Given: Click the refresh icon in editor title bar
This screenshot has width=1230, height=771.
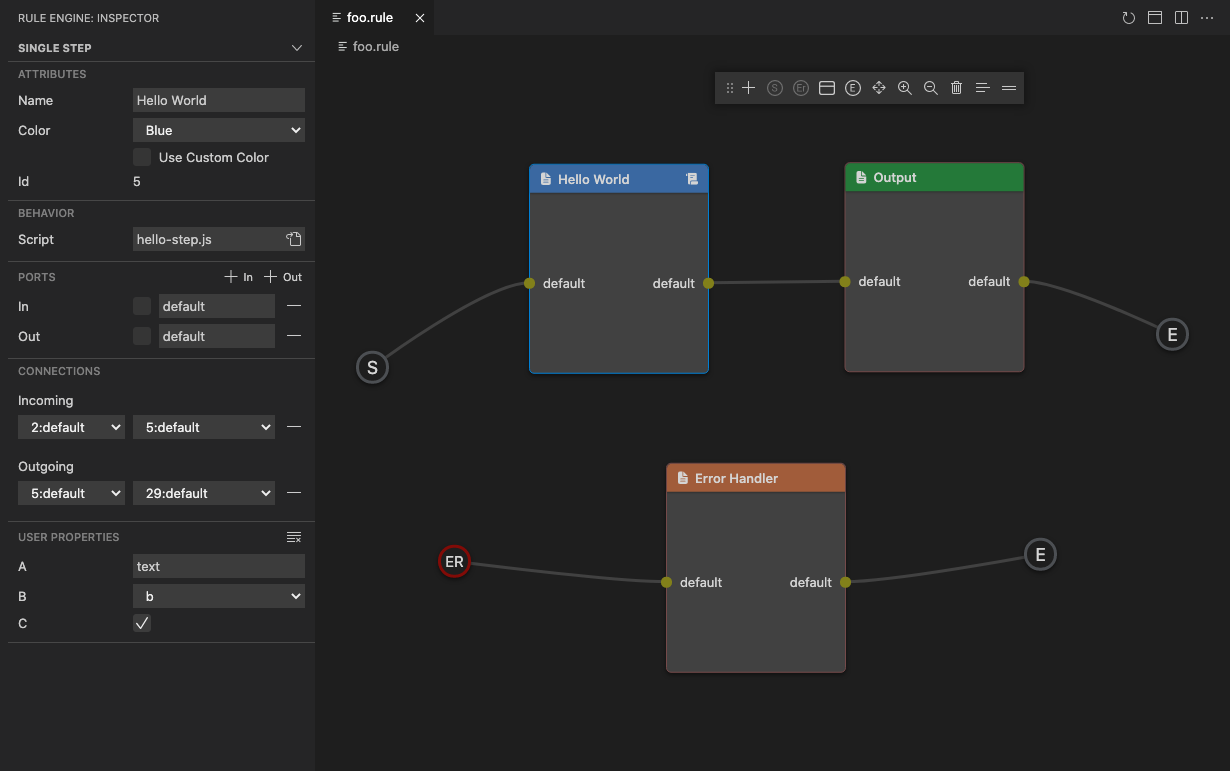Looking at the screenshot, I should tap(1128, 18).
